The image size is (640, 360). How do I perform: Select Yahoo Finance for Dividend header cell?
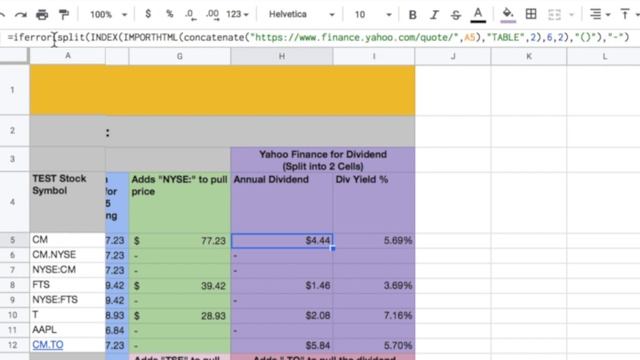point(323,160)
